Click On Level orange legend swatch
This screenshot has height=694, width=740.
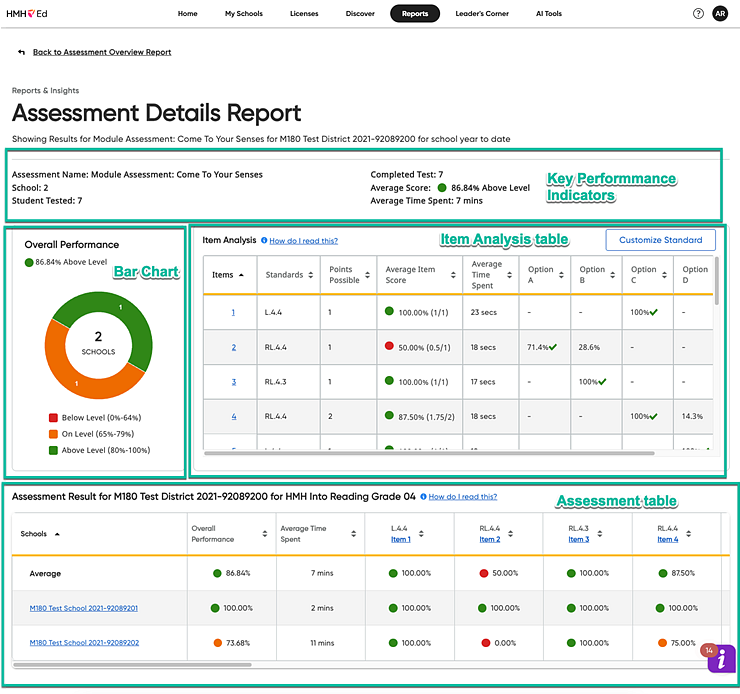pyautogui.click(x=53, y=434)
